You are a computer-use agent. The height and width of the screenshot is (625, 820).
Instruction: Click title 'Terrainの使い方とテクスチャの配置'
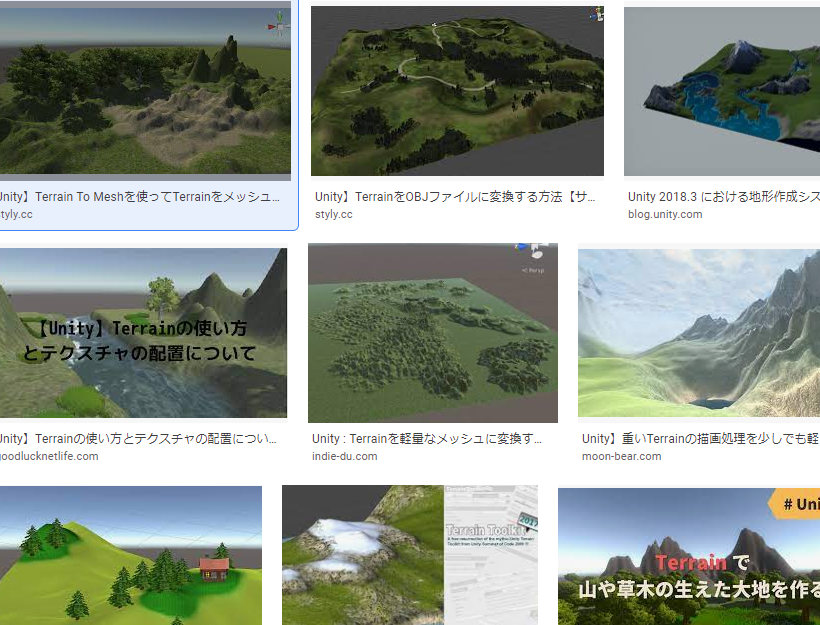[x=138, y=438]
